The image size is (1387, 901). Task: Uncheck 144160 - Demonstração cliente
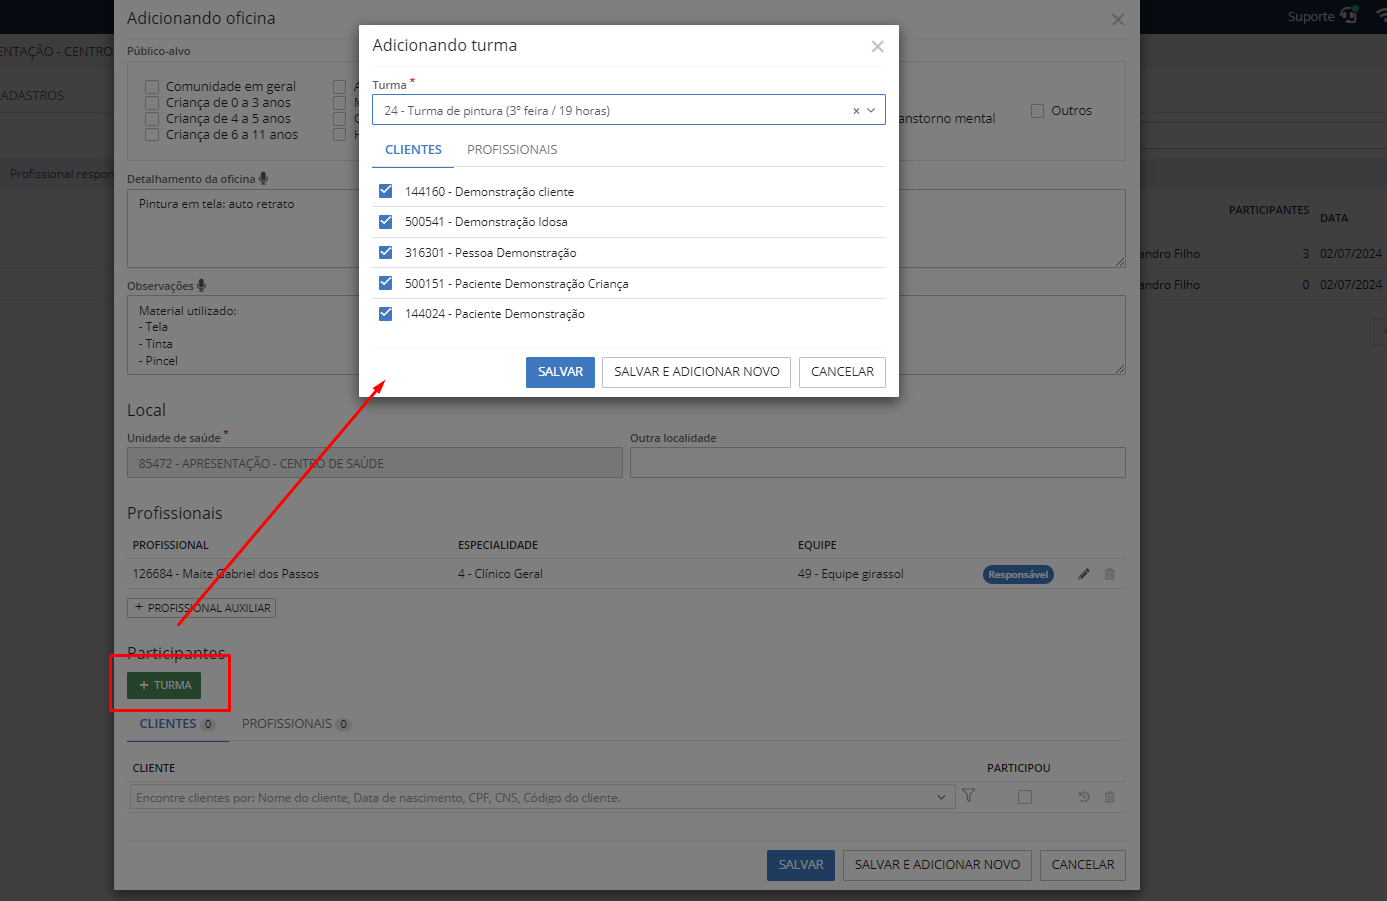point(385,191)
